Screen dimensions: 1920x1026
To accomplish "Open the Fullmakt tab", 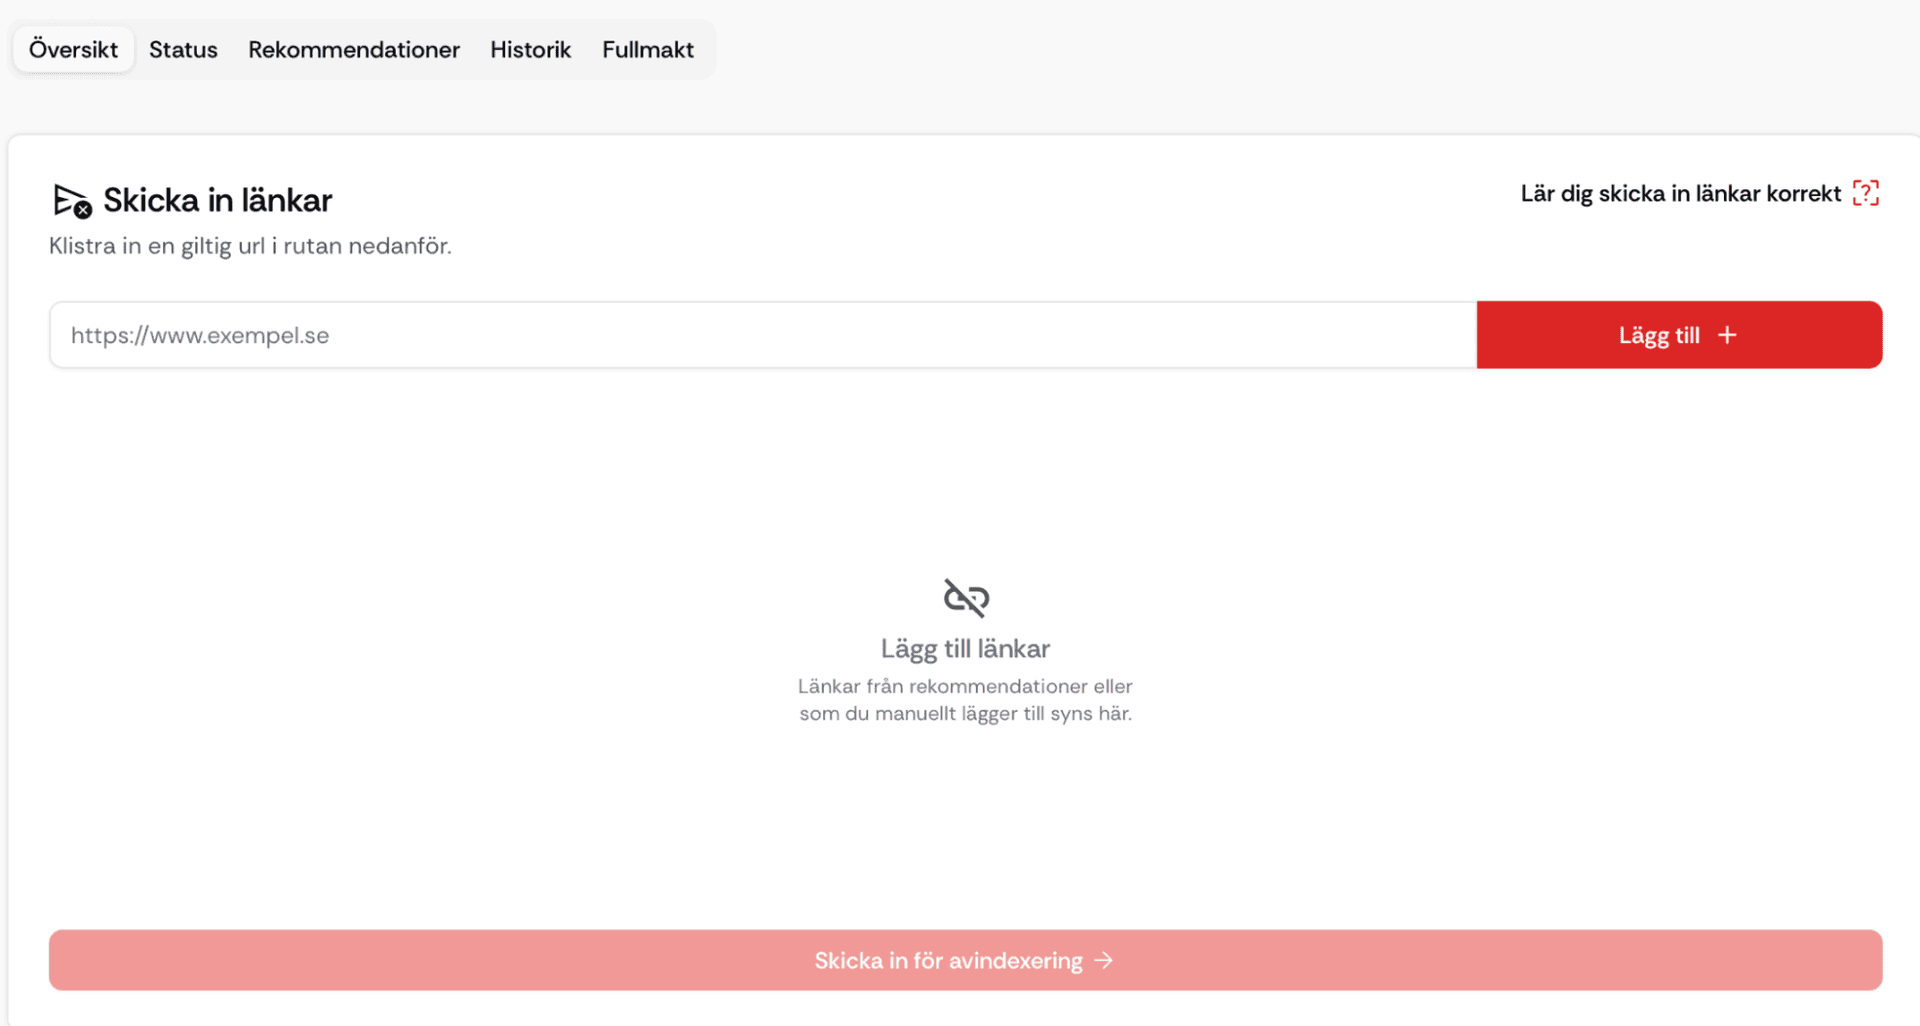I will 647,50.
